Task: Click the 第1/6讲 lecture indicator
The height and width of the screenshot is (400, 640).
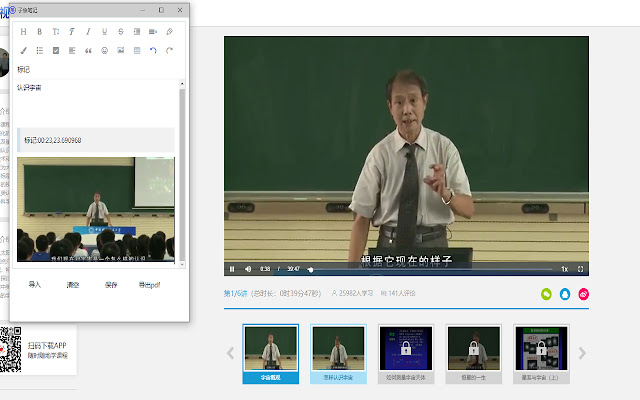Action: (236, 293)
